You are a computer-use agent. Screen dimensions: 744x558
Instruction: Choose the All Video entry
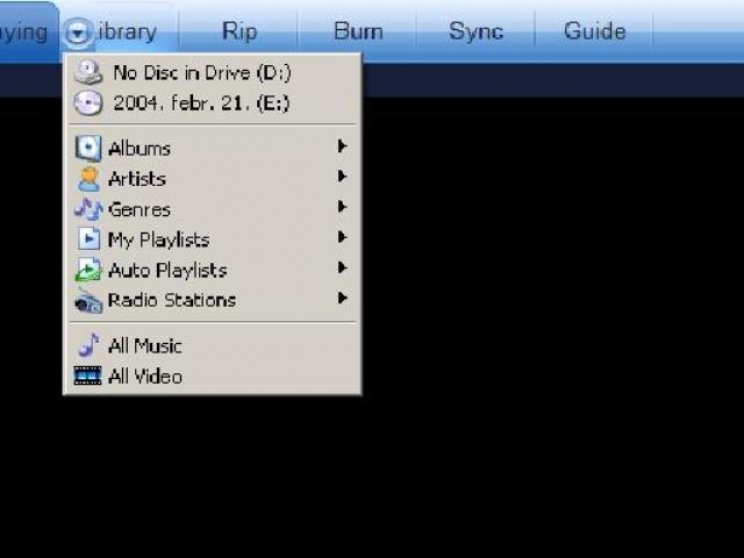coord(212,376)
